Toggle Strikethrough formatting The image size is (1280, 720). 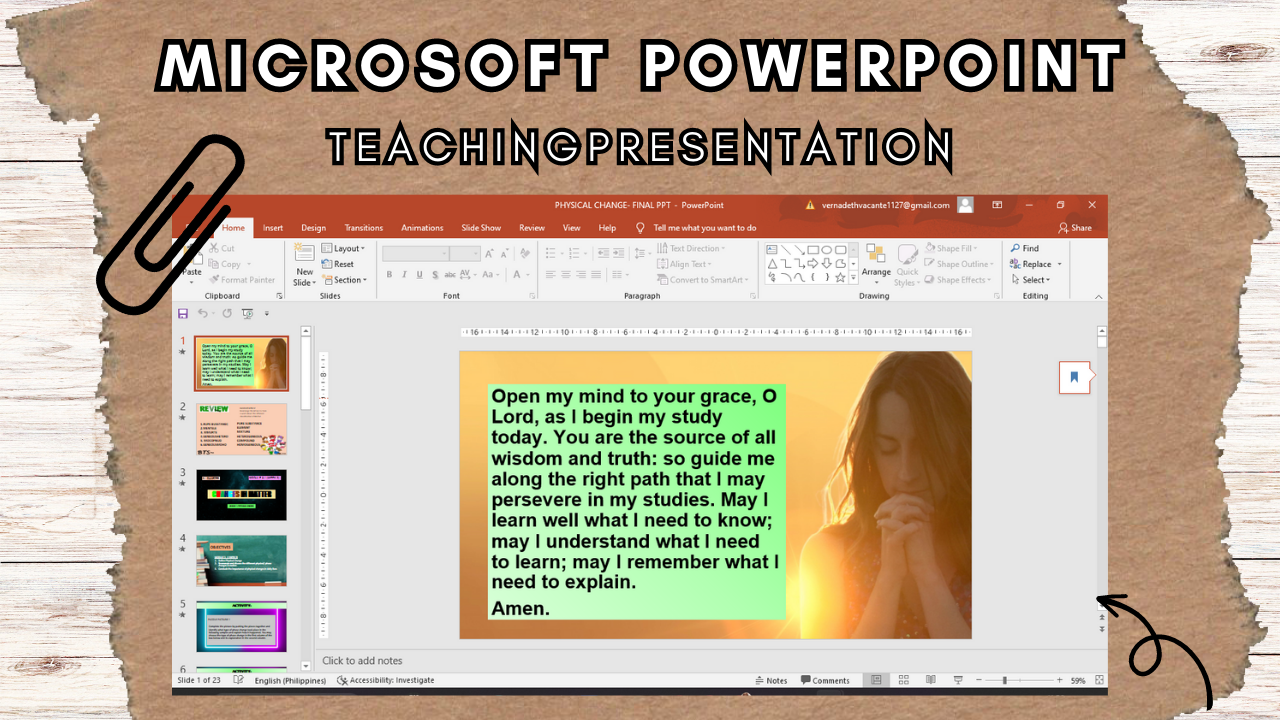coord(450,275)
